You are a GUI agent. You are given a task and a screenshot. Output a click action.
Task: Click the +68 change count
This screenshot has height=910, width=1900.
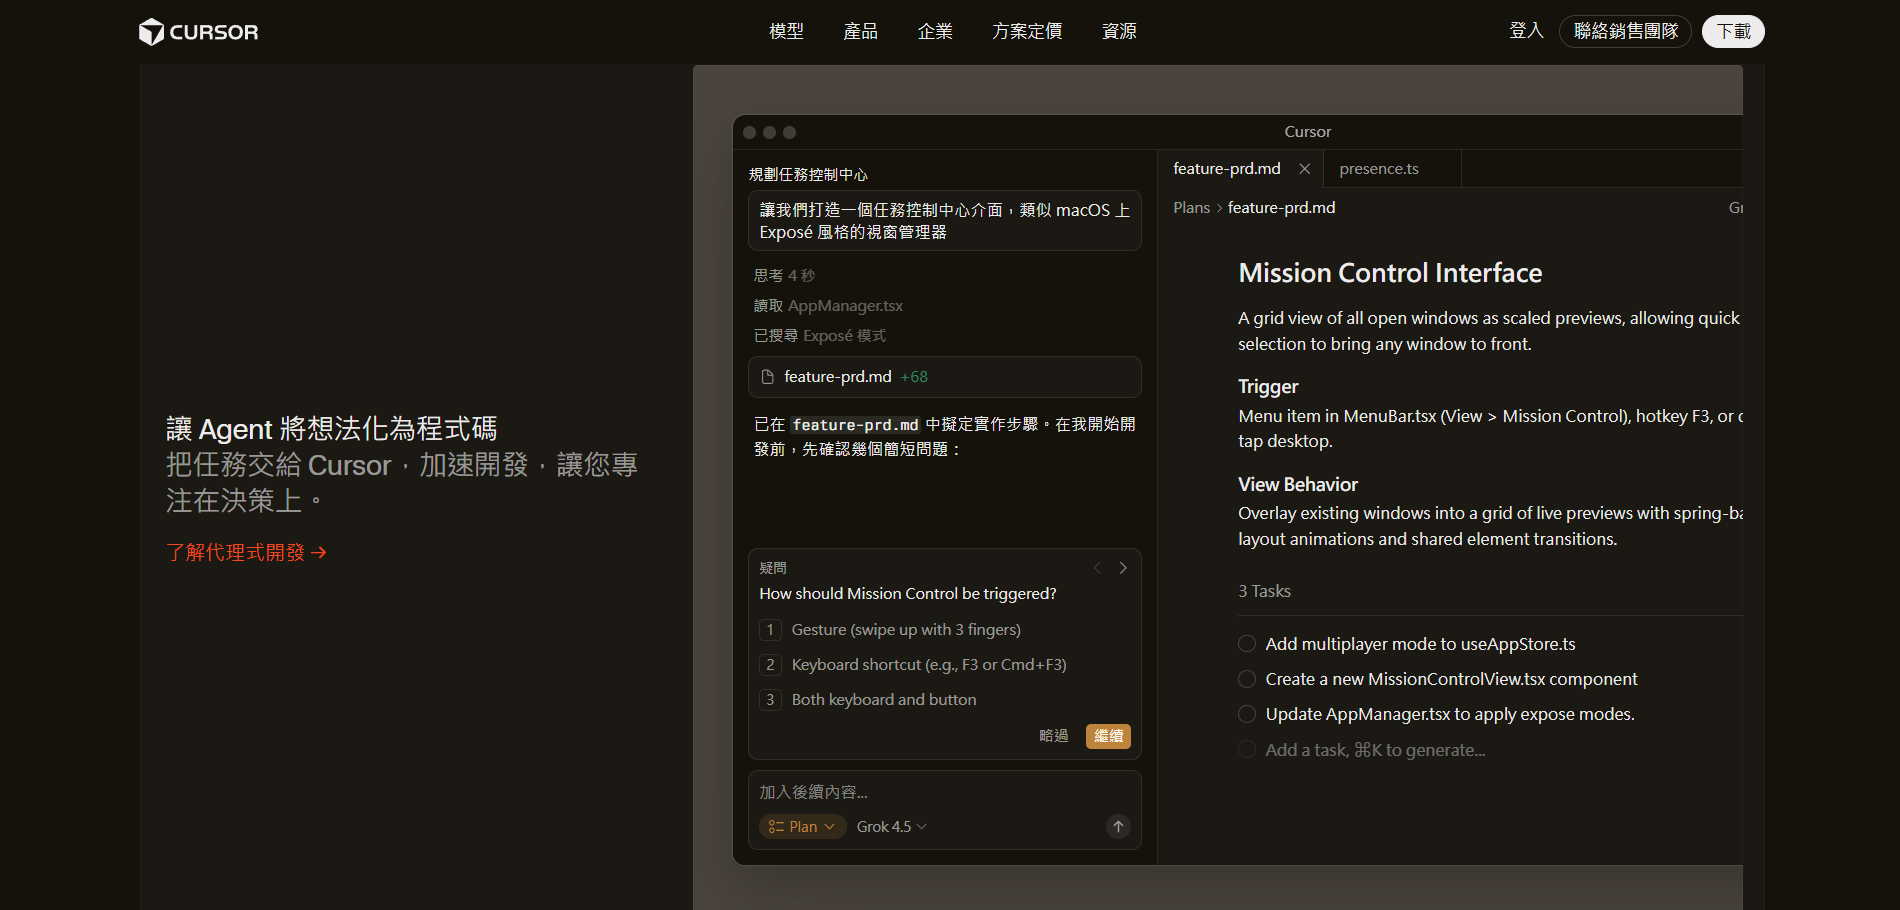pyautogui.click(x=914, y=377)
